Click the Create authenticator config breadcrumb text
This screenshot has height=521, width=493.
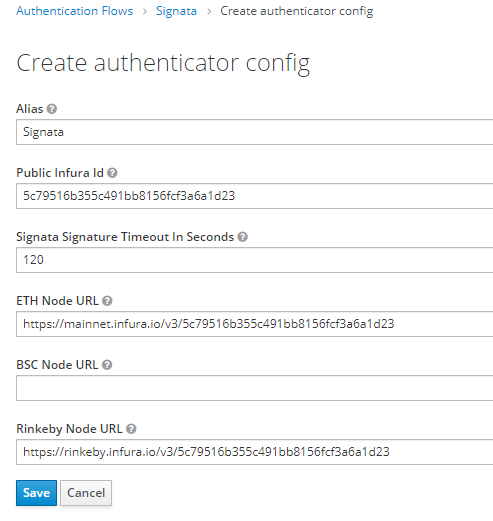click(297, 11)
